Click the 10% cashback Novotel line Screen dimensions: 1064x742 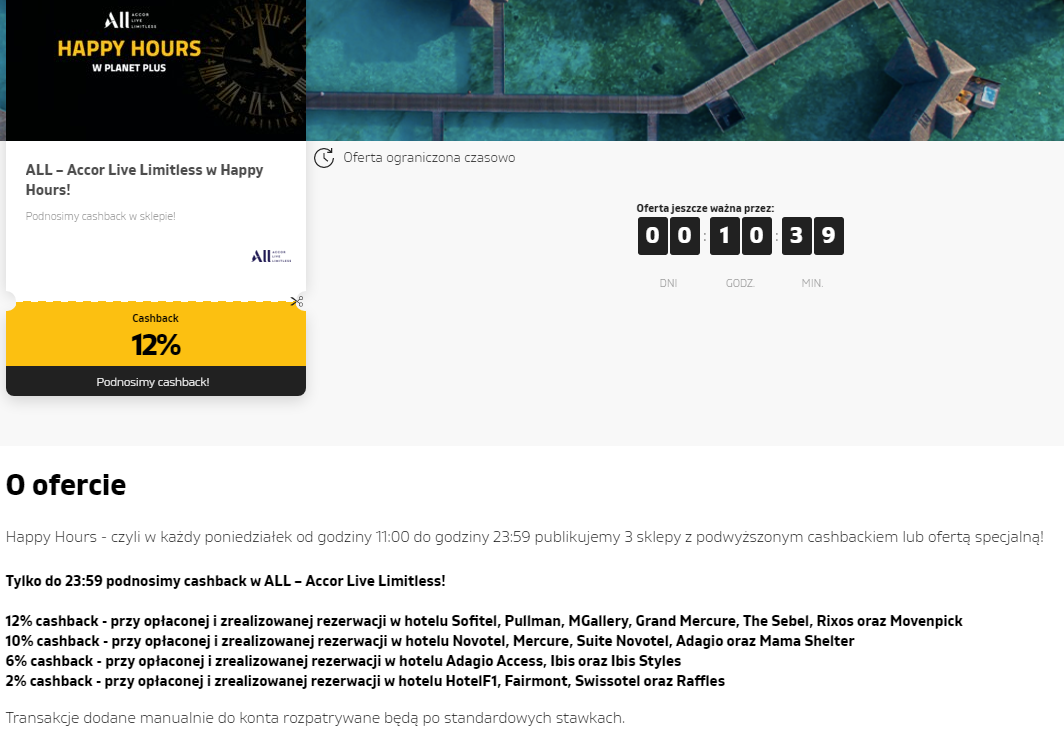coord(430,641)
